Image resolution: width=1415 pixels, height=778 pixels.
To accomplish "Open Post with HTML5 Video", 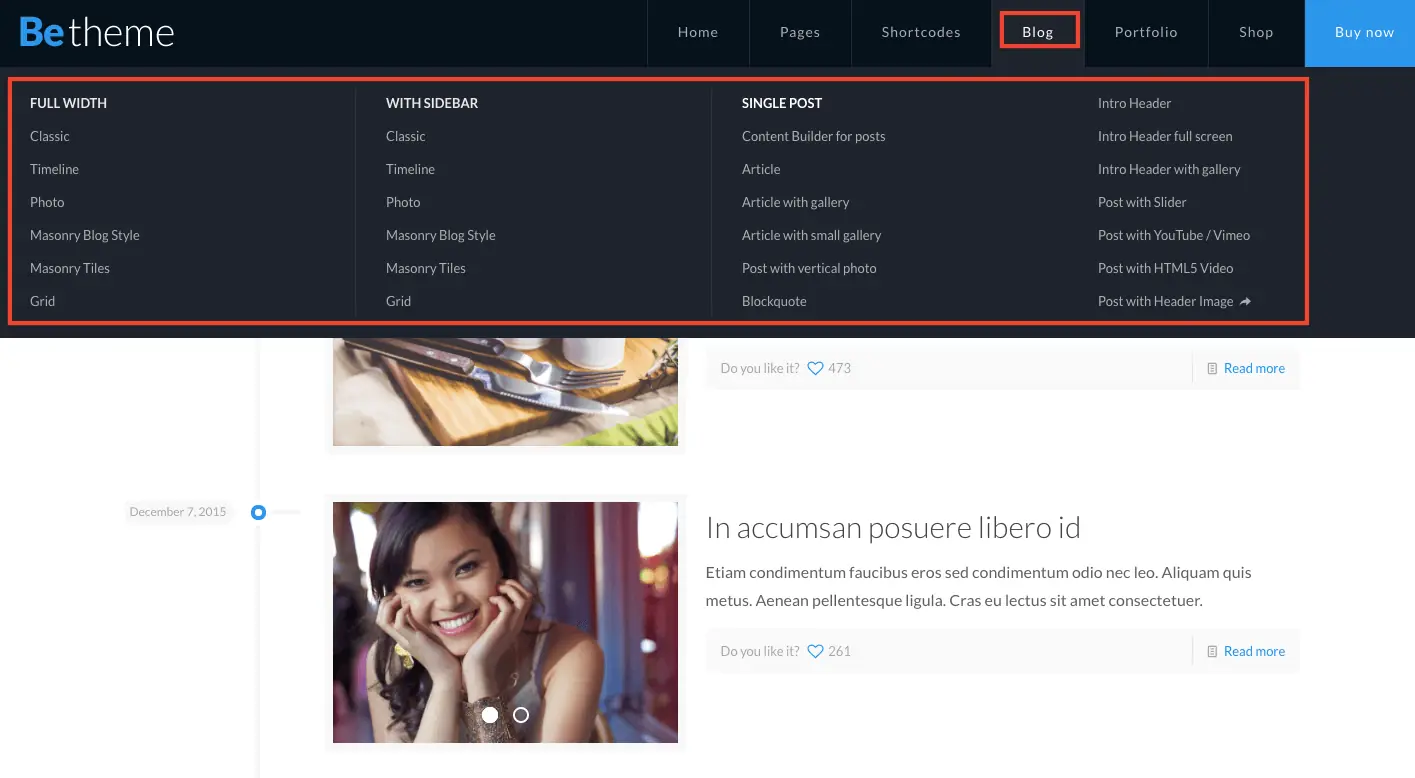I will point(1166,268).
